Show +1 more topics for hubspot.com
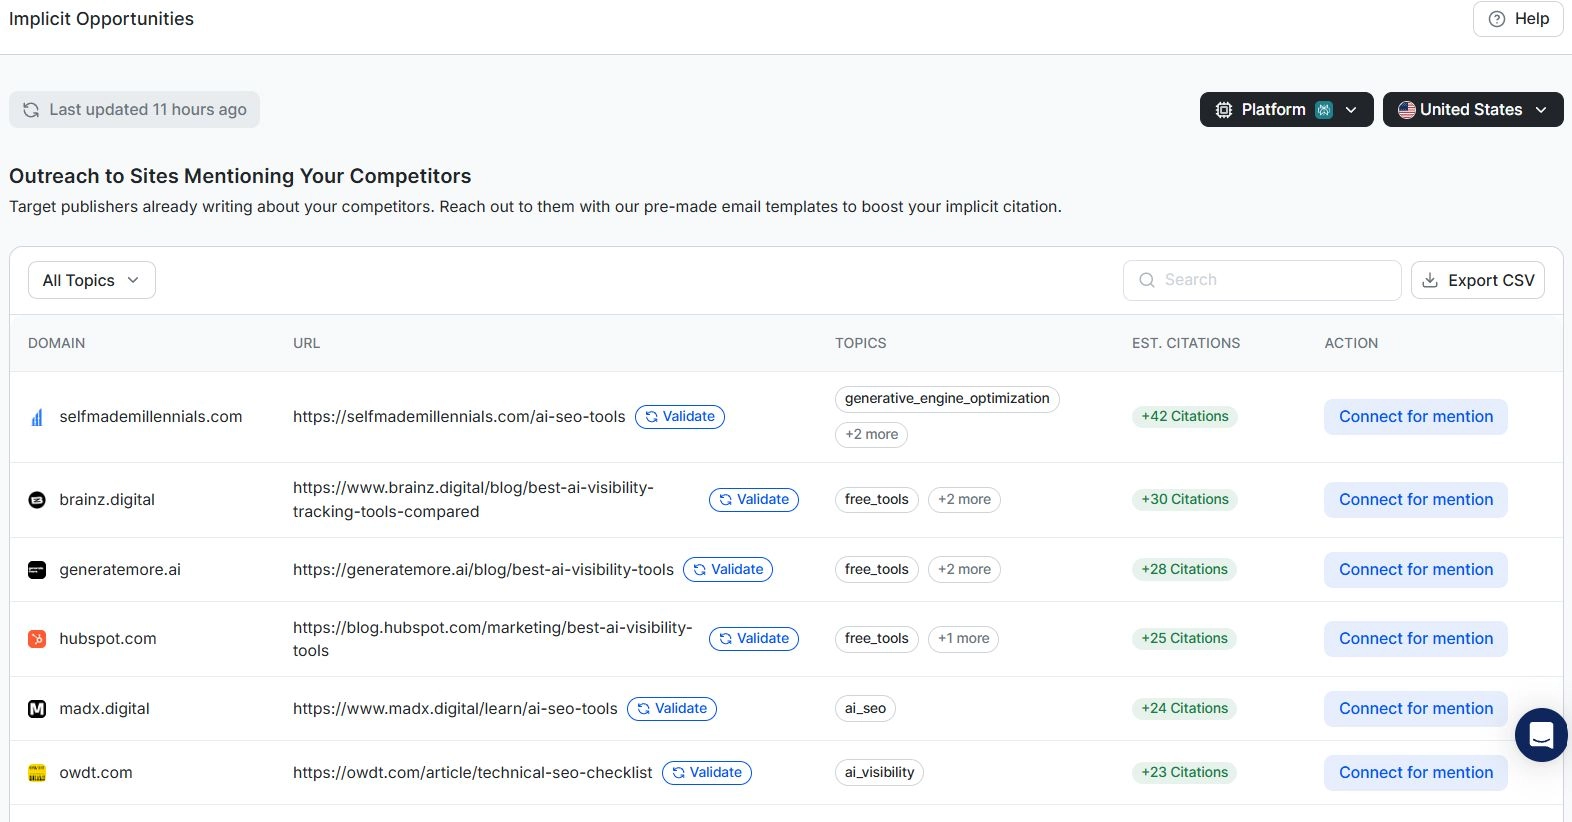1572x822 pixels. (x=963, y=639)
